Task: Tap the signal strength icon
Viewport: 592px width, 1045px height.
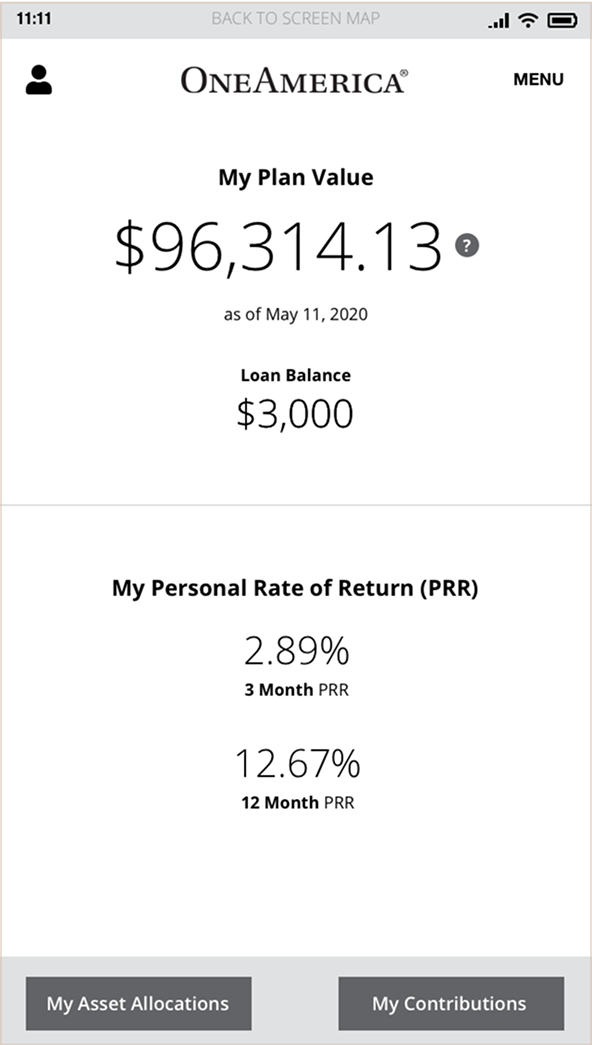Action: tap(499, 20)
